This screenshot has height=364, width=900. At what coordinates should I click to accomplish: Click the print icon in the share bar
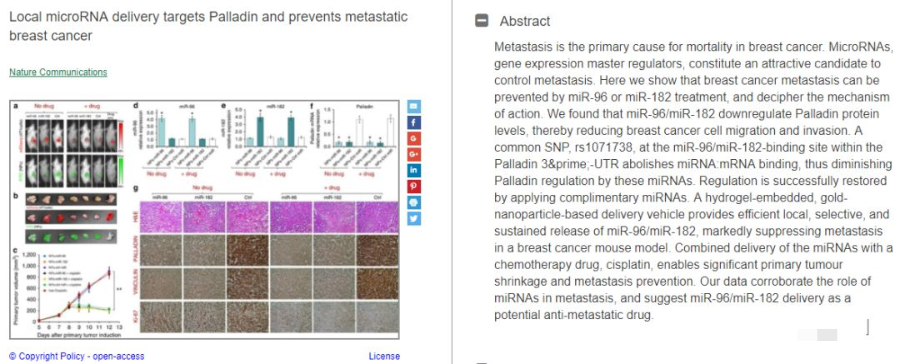[x=414, y=203]
